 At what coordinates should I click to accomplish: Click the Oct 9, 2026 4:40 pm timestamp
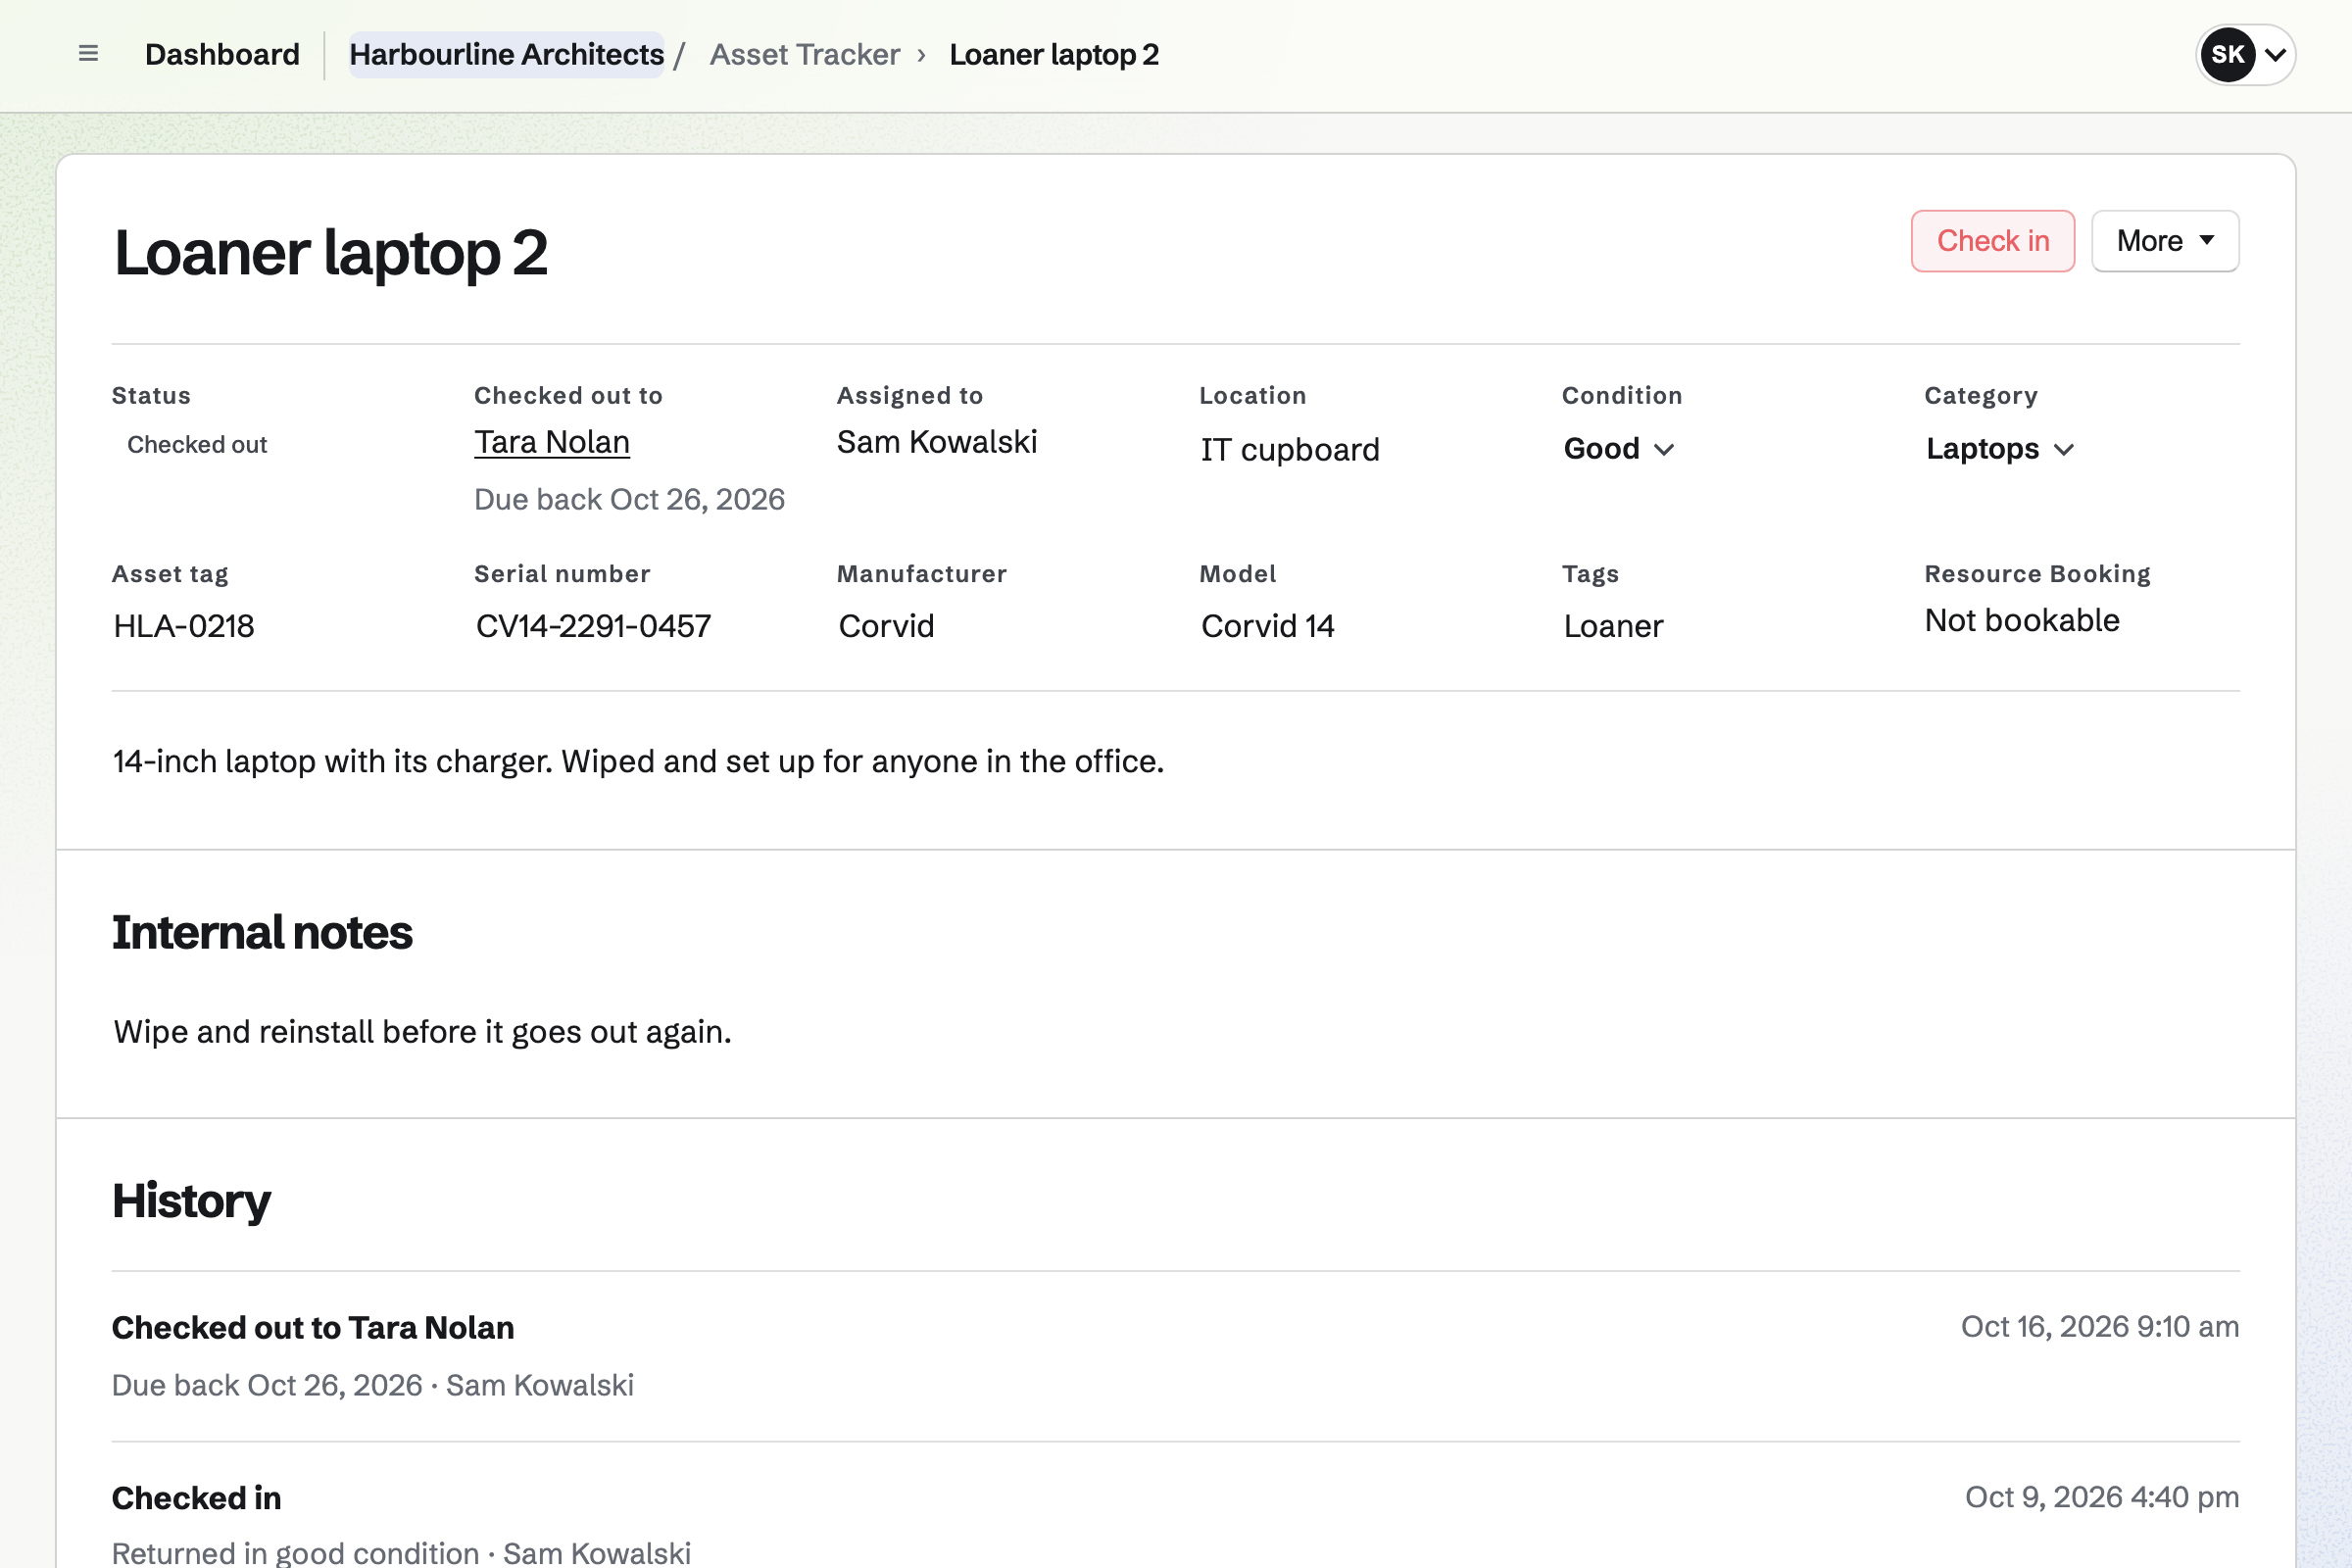(x=2101, y=1497)
